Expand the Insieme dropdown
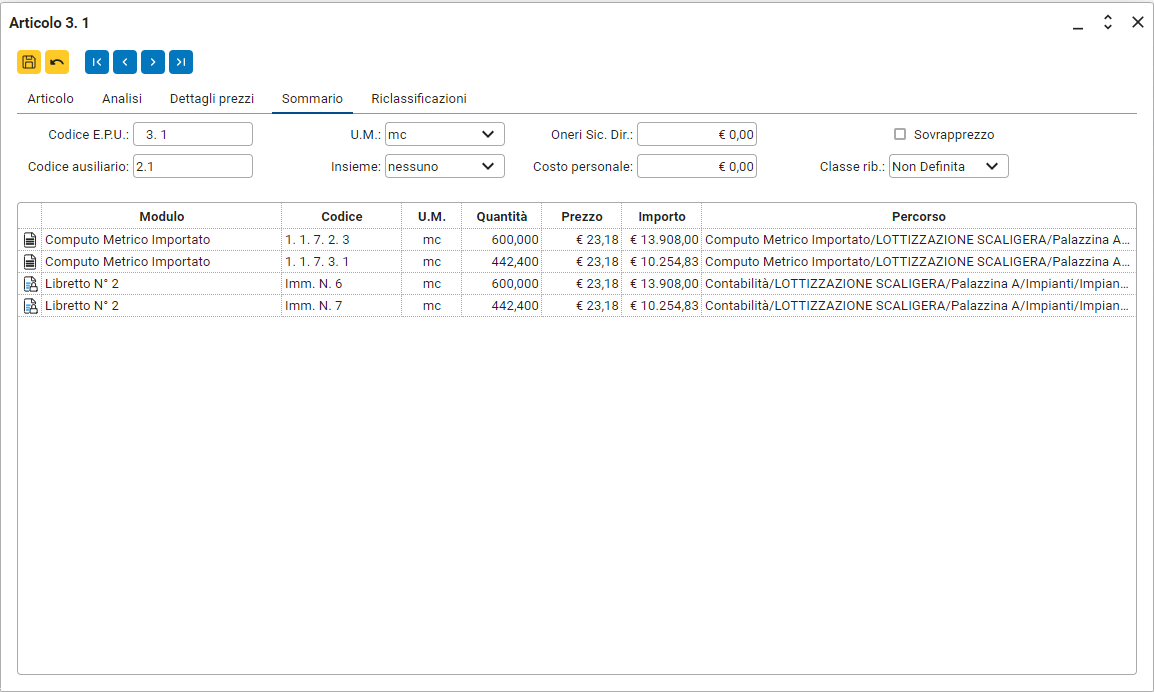 (444, 166)
